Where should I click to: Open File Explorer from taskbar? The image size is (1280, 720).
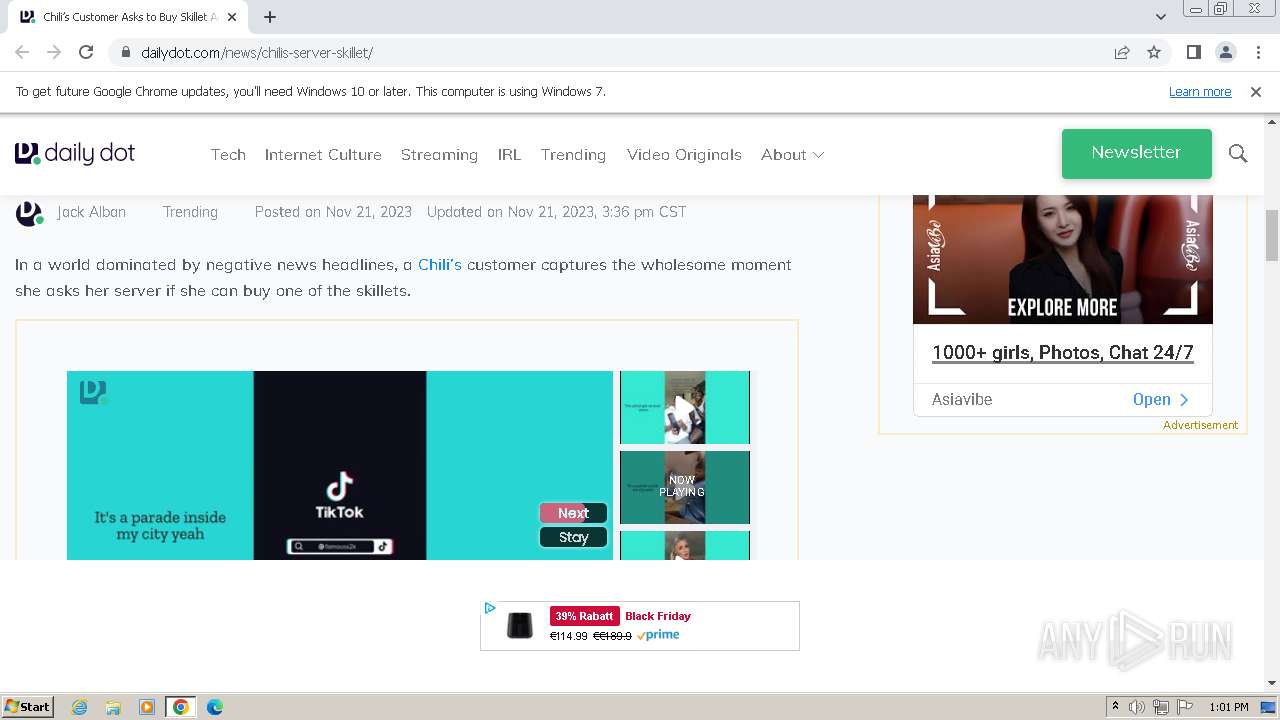[113, 707]
